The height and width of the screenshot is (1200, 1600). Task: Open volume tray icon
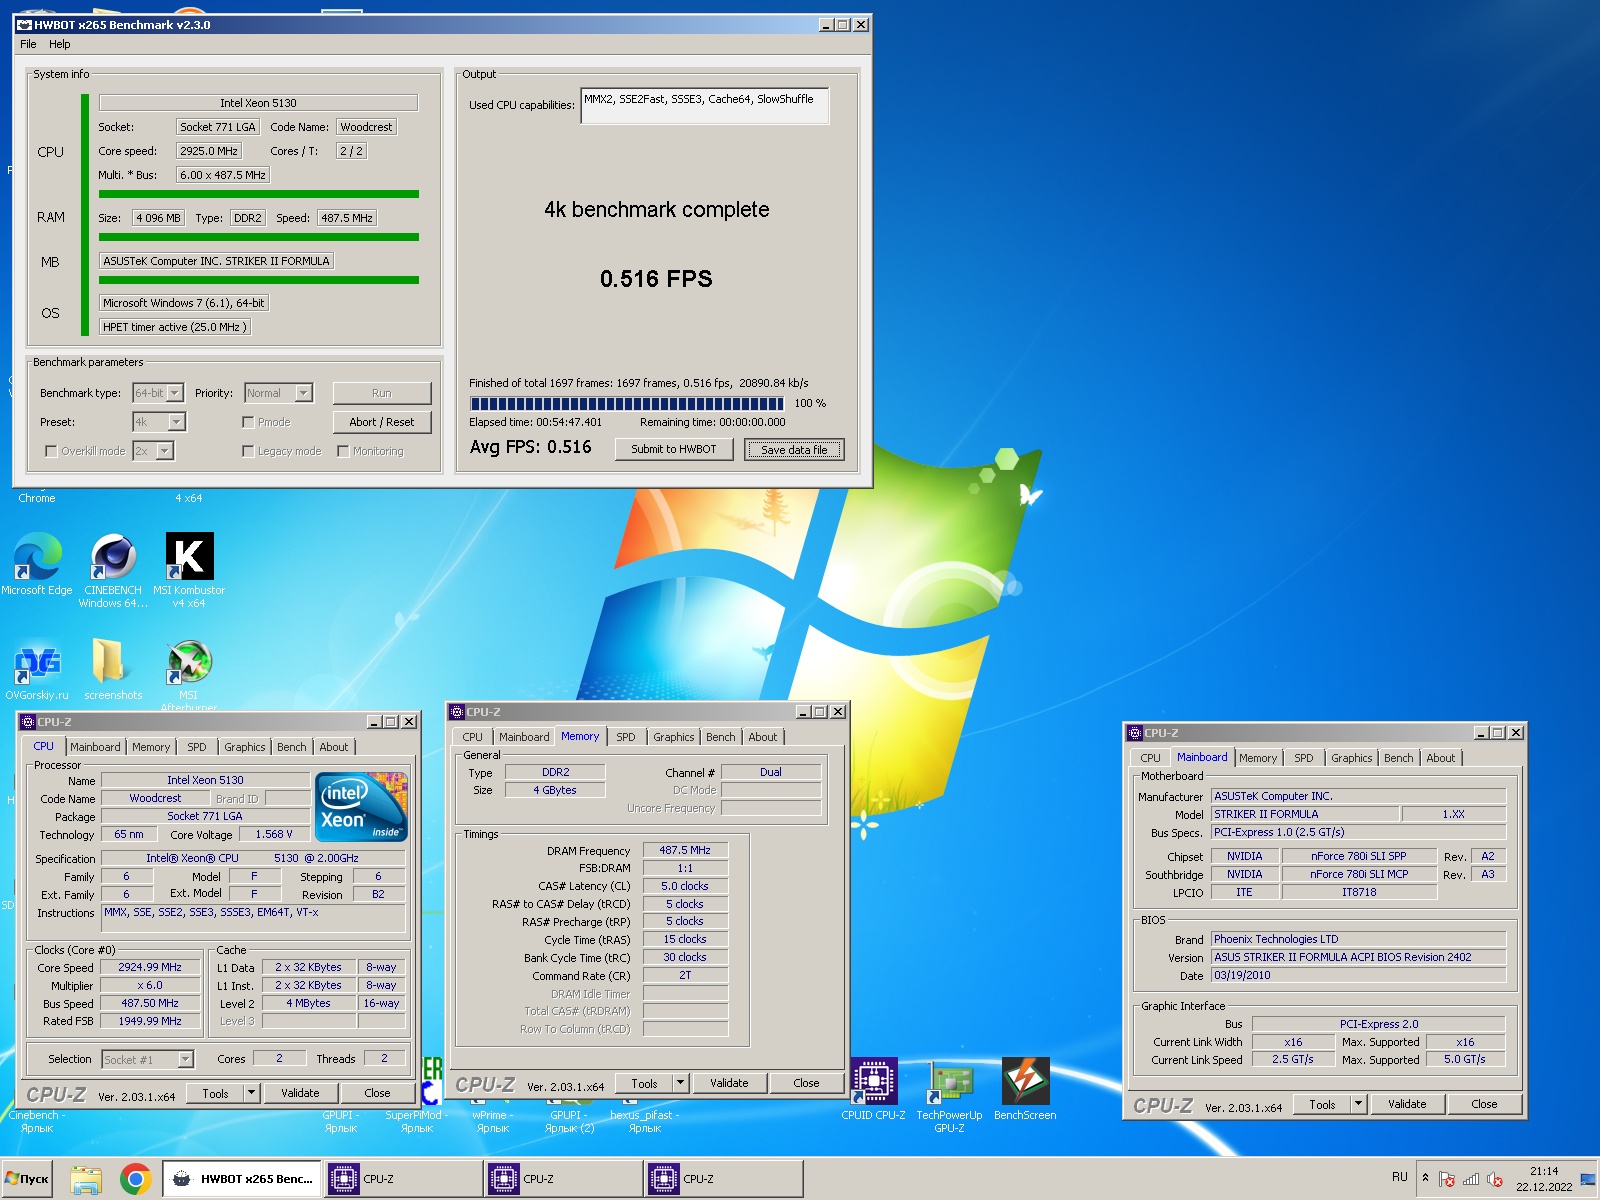tap(1495, 1179)
